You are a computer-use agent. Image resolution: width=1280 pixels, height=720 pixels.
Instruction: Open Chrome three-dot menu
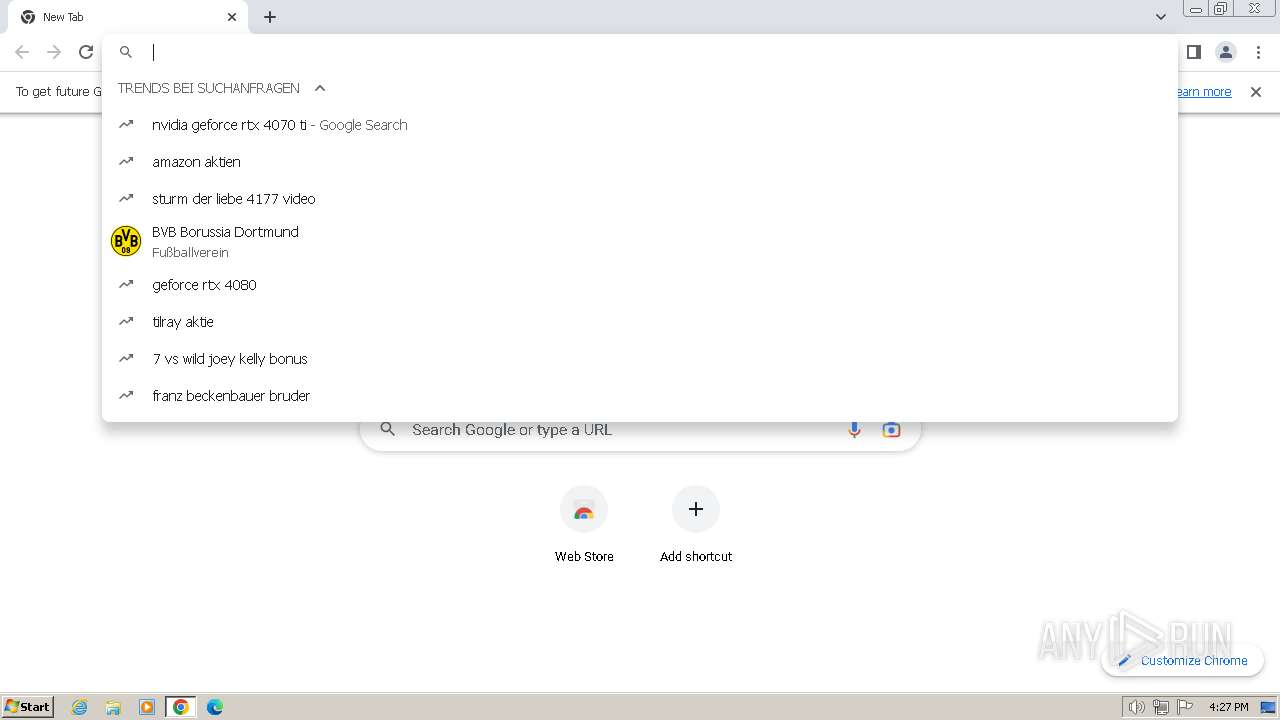[1259, 52]
